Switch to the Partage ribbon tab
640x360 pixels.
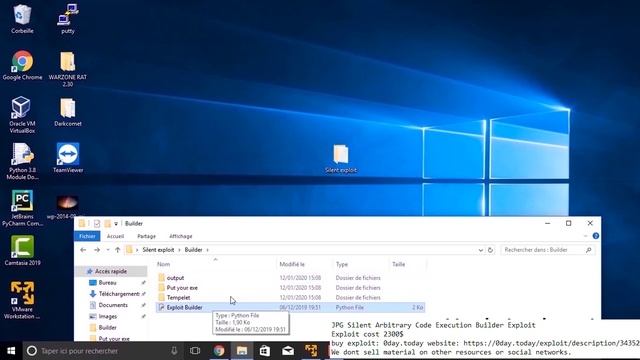click(x=147, y=236)
